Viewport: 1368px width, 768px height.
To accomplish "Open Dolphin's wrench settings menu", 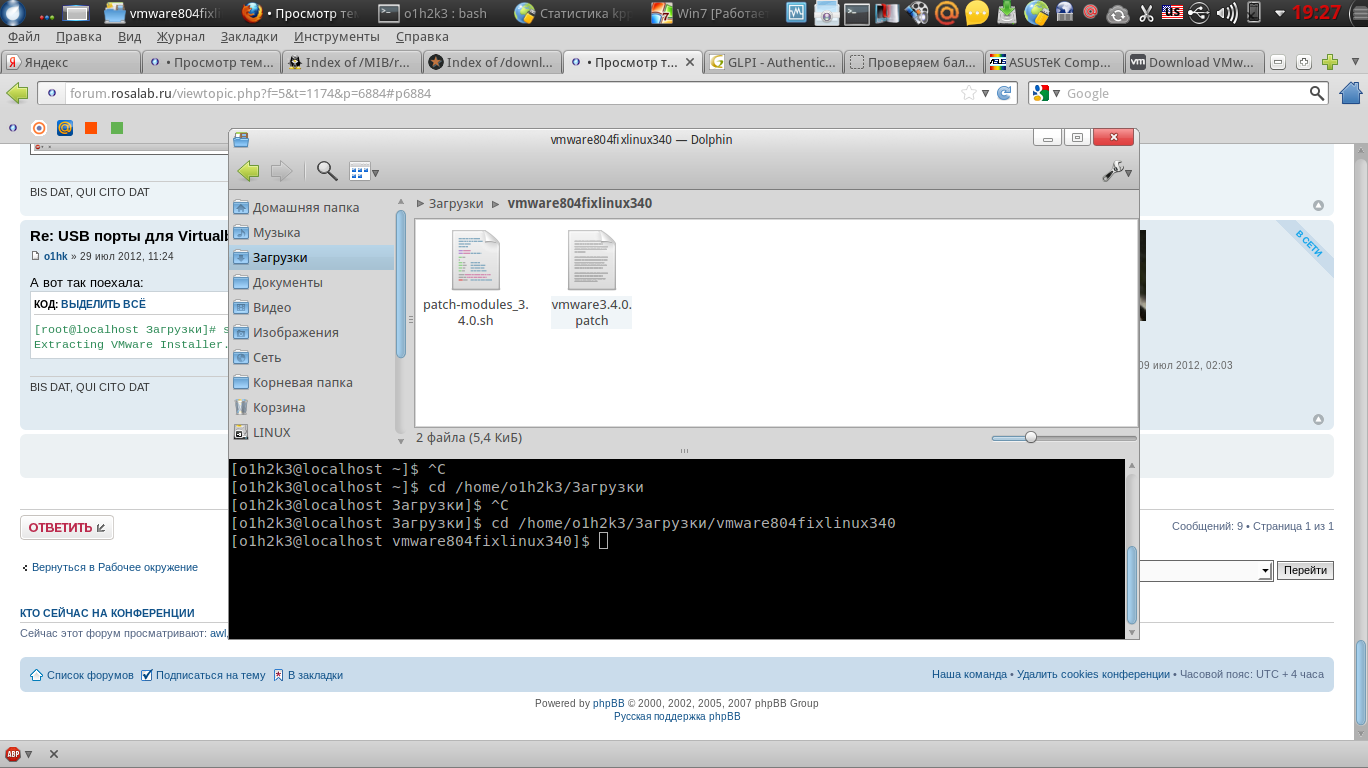I will [x=1116, y=172].
